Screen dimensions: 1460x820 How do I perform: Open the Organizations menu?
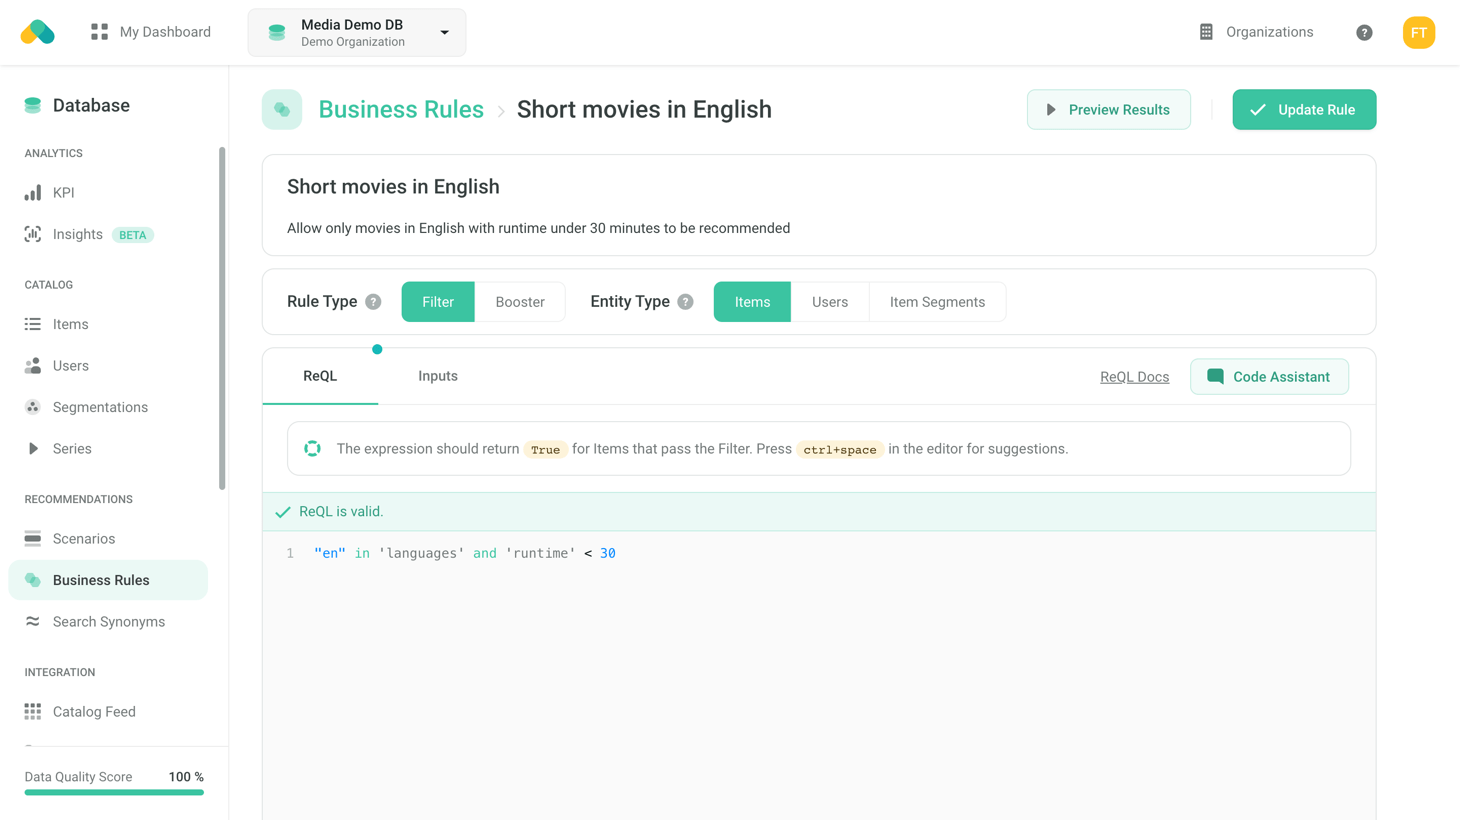[1256, 32]
